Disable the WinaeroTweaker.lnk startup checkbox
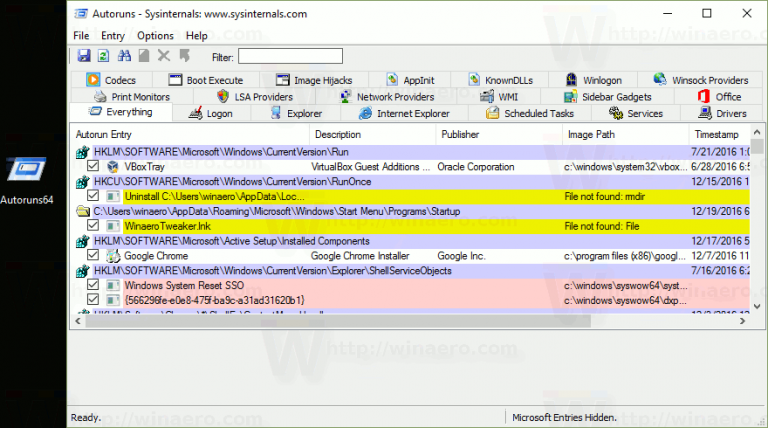This screenshot has height=428, width=768. point(93,225)
